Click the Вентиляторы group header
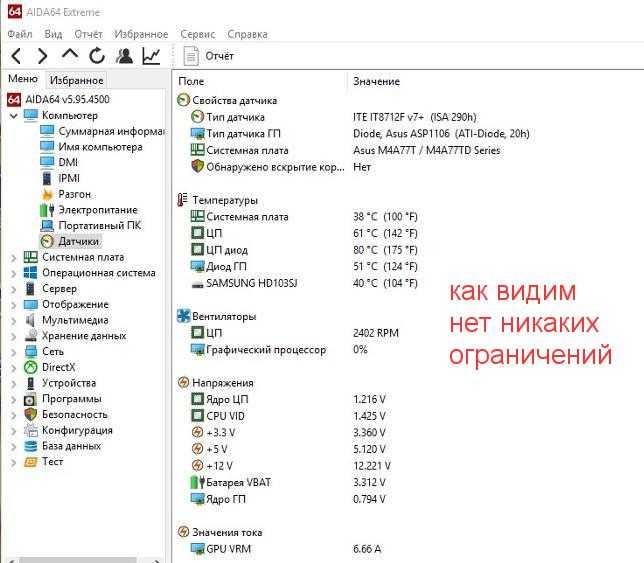This screenshot has height=563, width=644. point(217,316)
